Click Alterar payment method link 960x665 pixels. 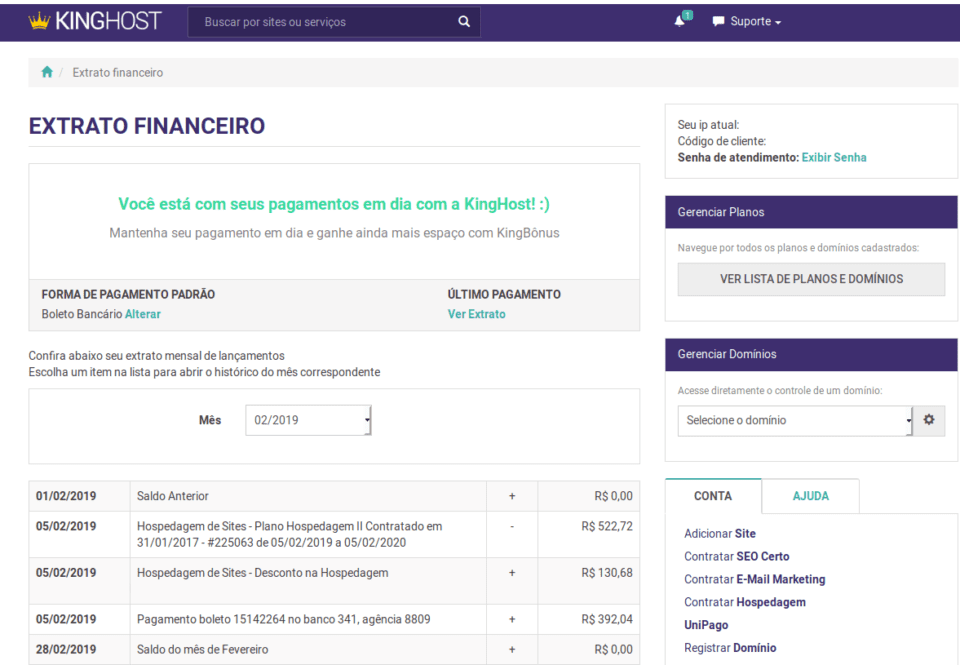pyautogui.click(x=143, y=314)
